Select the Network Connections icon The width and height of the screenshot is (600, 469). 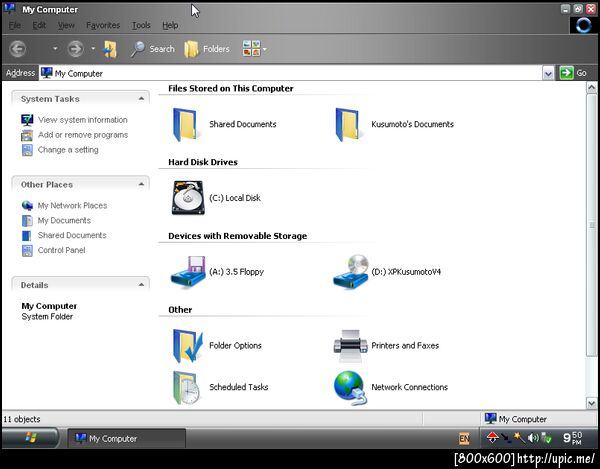pyautogui.click(x=350, y=388)
